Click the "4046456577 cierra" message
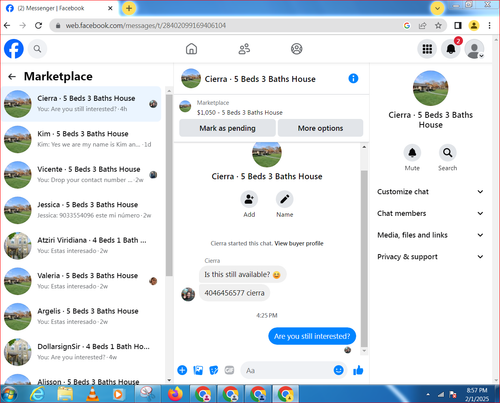The image size is (500, 403). 234,293
